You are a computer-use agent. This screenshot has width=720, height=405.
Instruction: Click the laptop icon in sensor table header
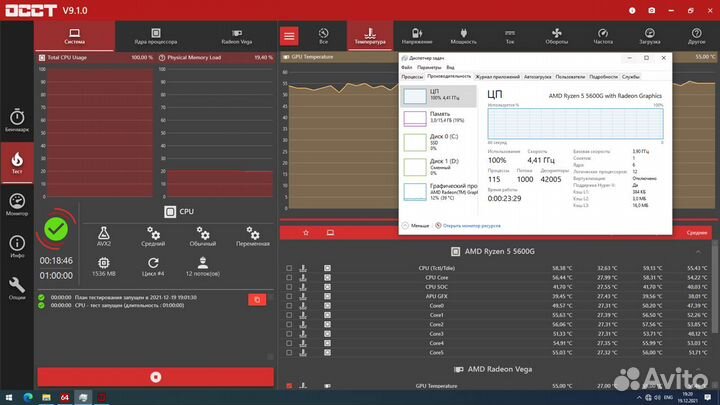tap(330, 233)
